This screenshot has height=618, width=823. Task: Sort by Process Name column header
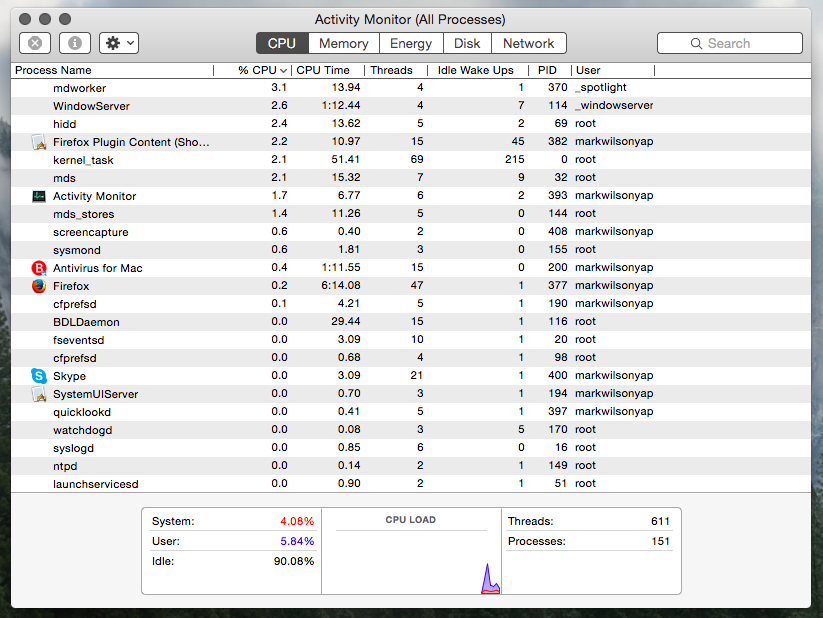pos(112,70)
